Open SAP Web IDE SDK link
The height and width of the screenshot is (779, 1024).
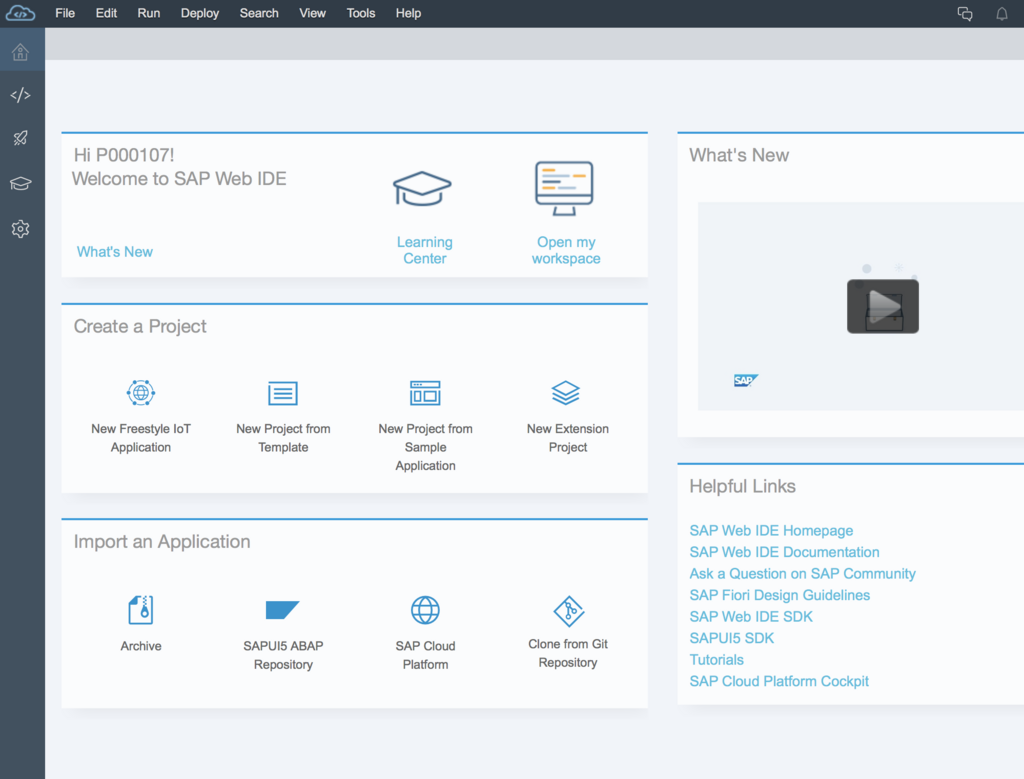pos(751,616)
